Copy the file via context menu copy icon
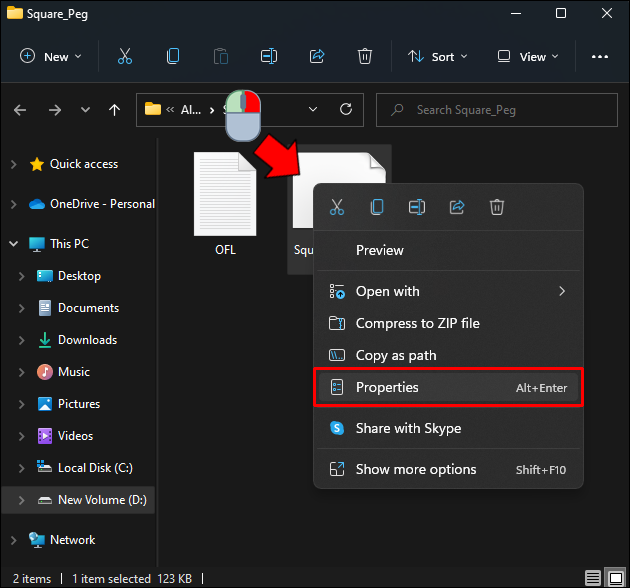 (377, 207)
